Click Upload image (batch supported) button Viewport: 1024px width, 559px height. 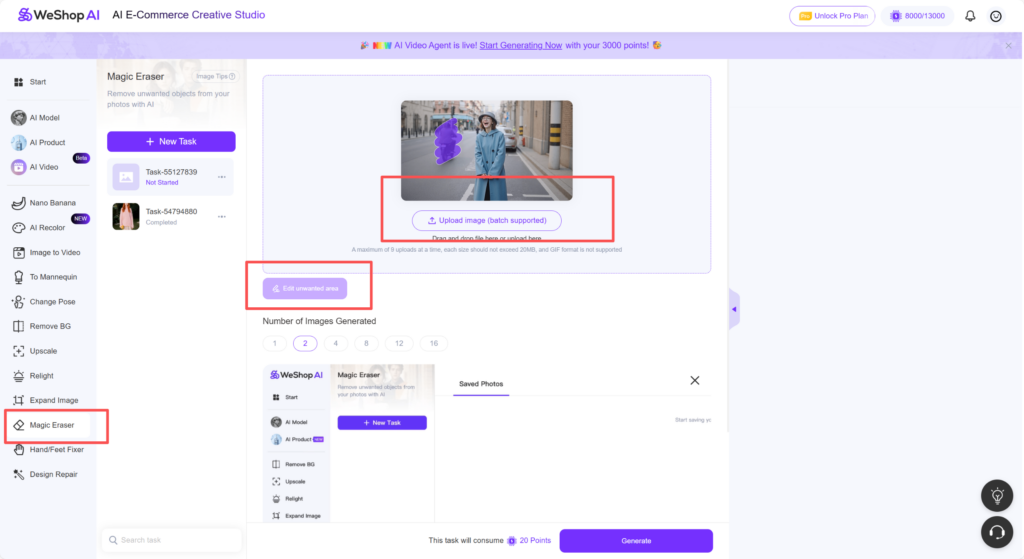[x=487, y=221]
